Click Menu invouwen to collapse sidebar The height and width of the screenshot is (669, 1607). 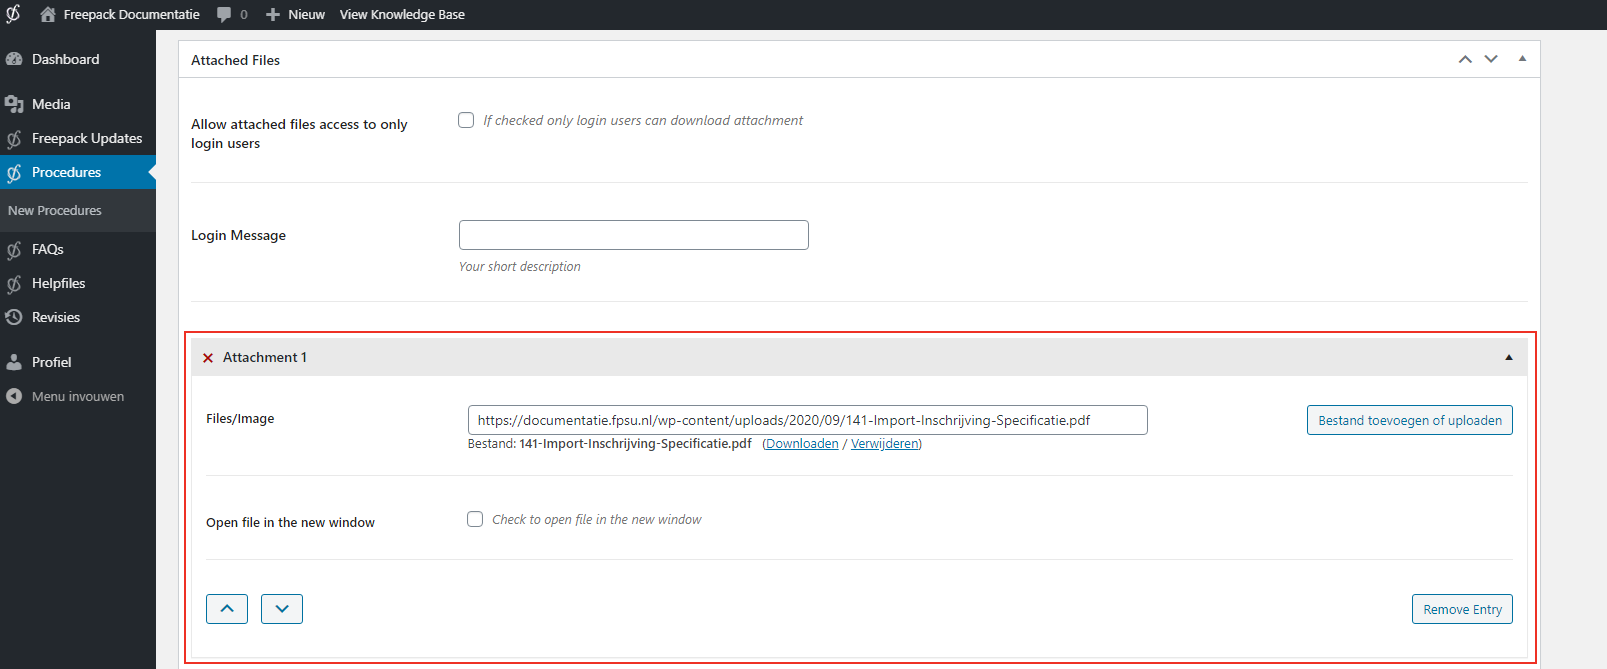tap(78, 397)
